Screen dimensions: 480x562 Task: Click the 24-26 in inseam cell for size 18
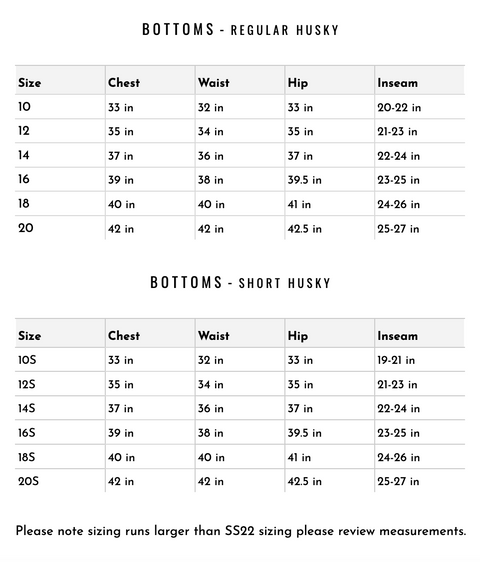pos(398,204)
